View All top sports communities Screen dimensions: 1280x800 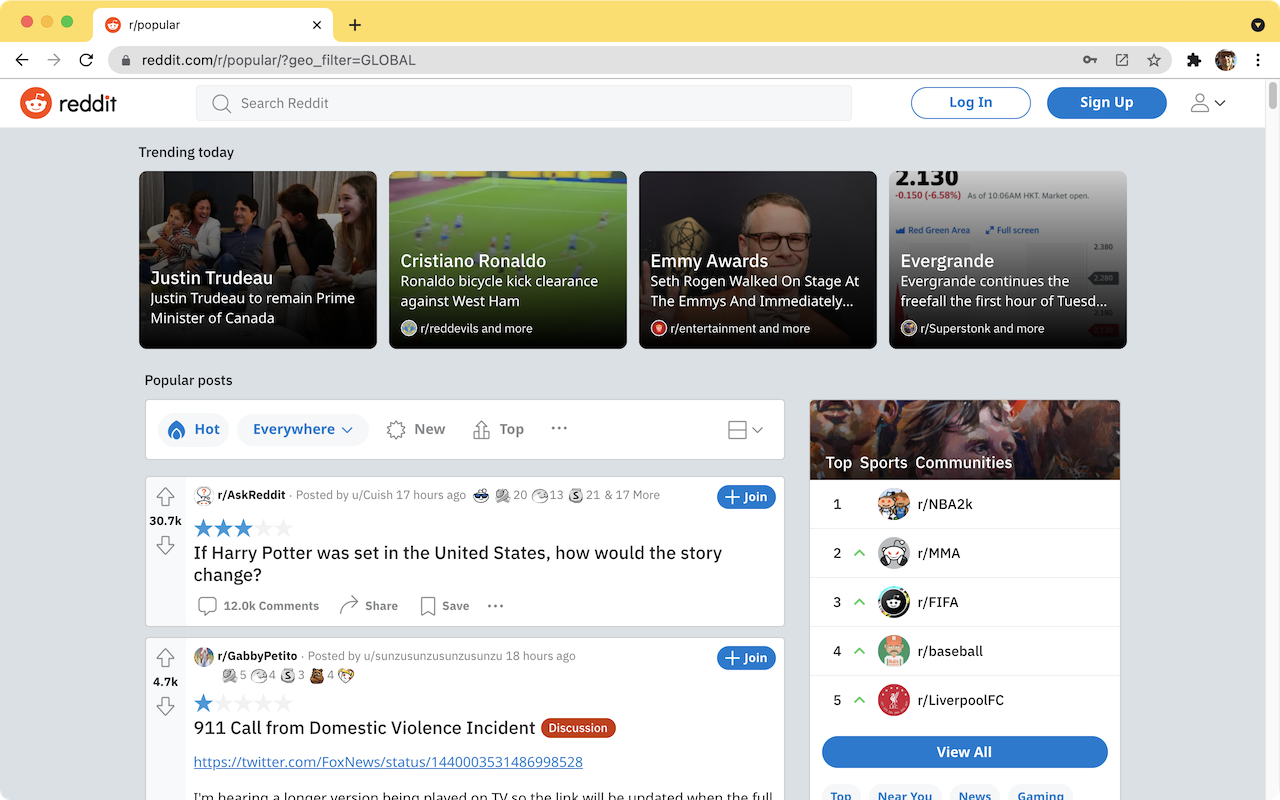point(964,752)
